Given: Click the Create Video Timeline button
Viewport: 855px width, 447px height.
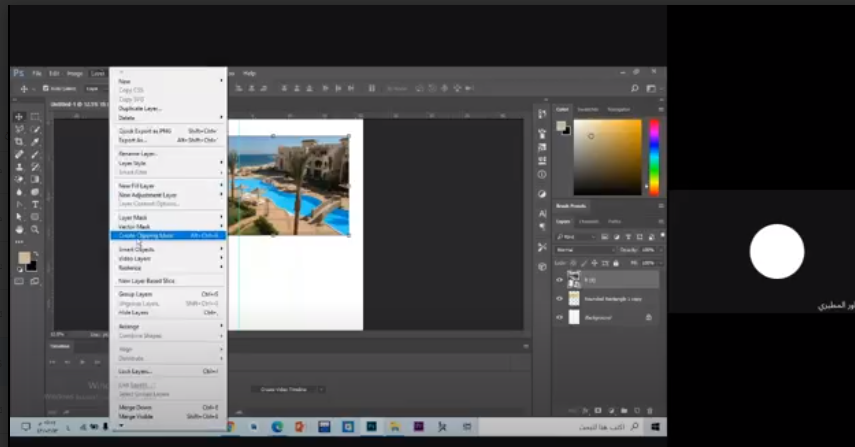Looking at the screenshot, I should pyautogui.click(x=284, y=389).
